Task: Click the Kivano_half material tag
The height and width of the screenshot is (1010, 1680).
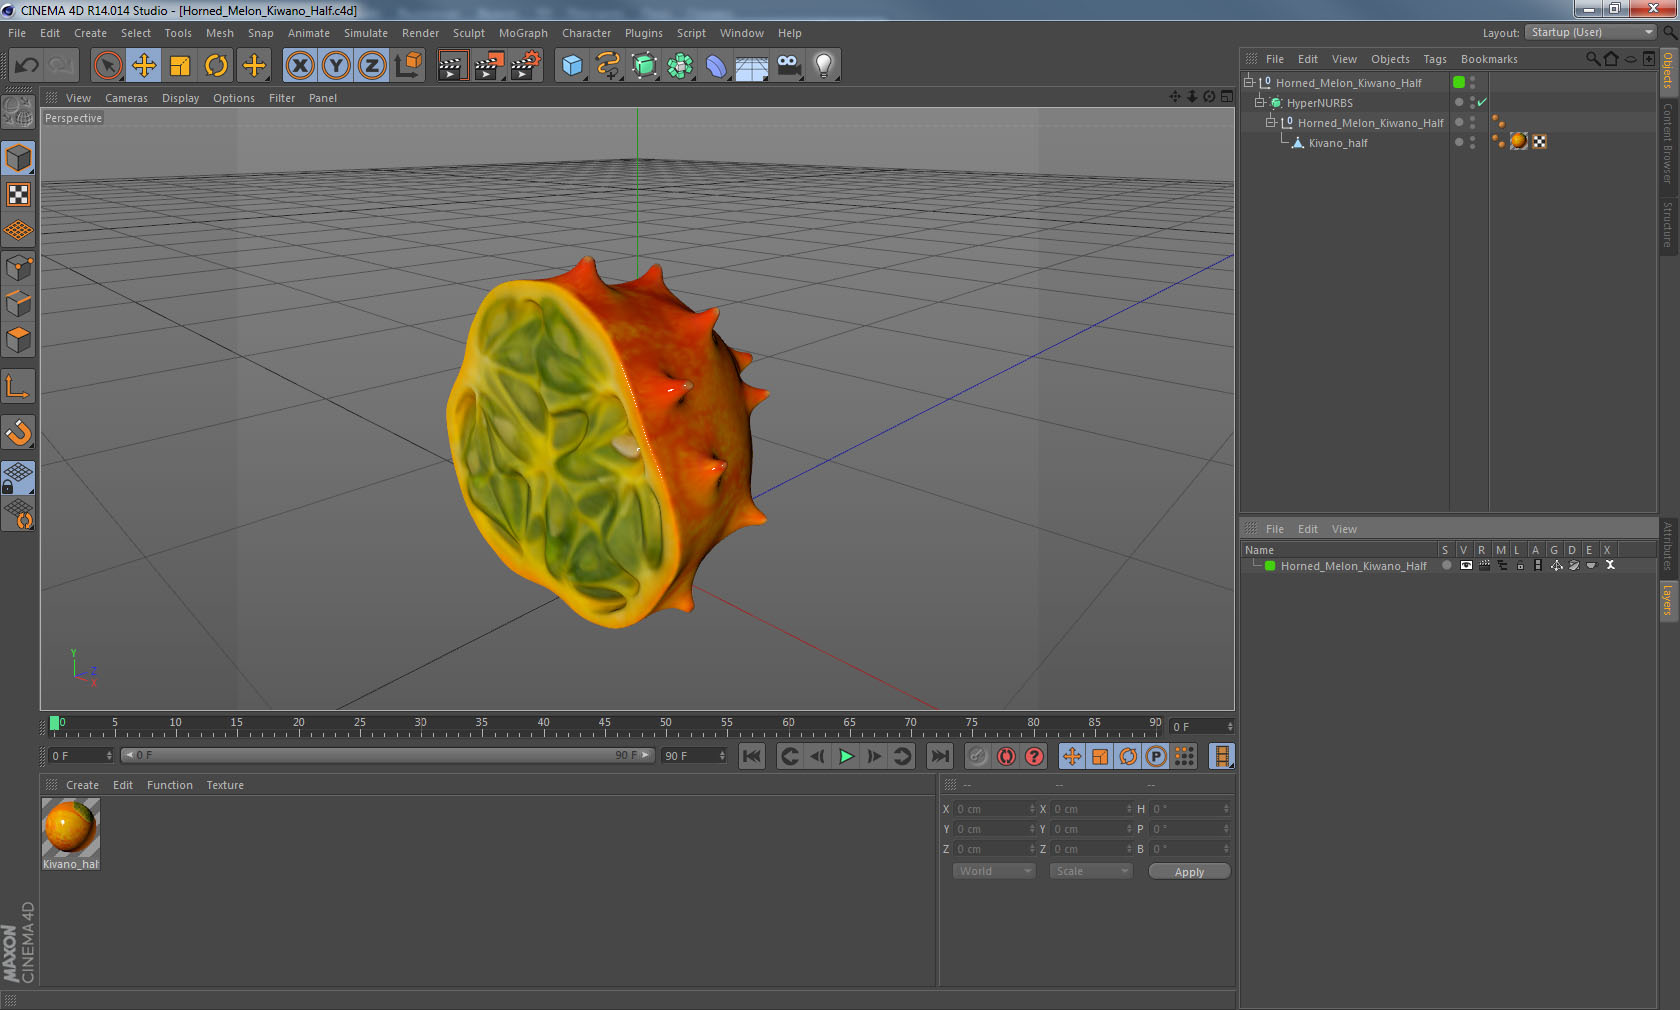Action: pos(1518,141)
